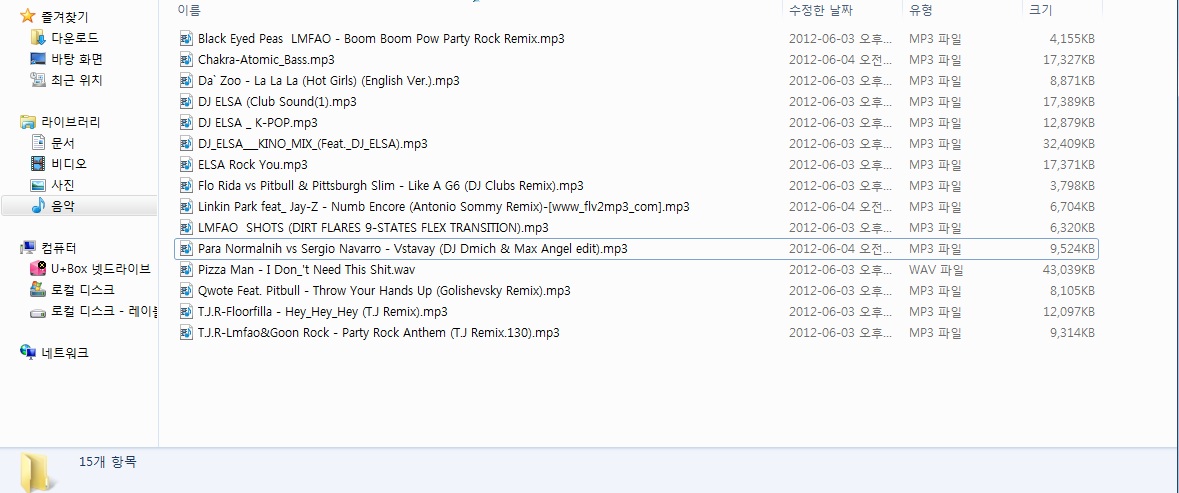Click the Documents (문서) library icon
Screen dimensions: 1179x493
[x=38, y=142]
